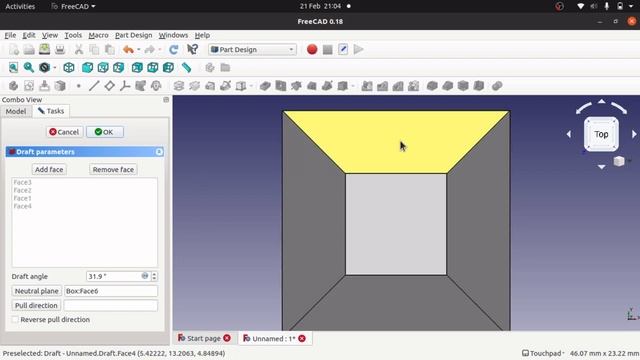Open the Touchpad navigation style menu
This screenshot has height=360, width=640.
542,353
